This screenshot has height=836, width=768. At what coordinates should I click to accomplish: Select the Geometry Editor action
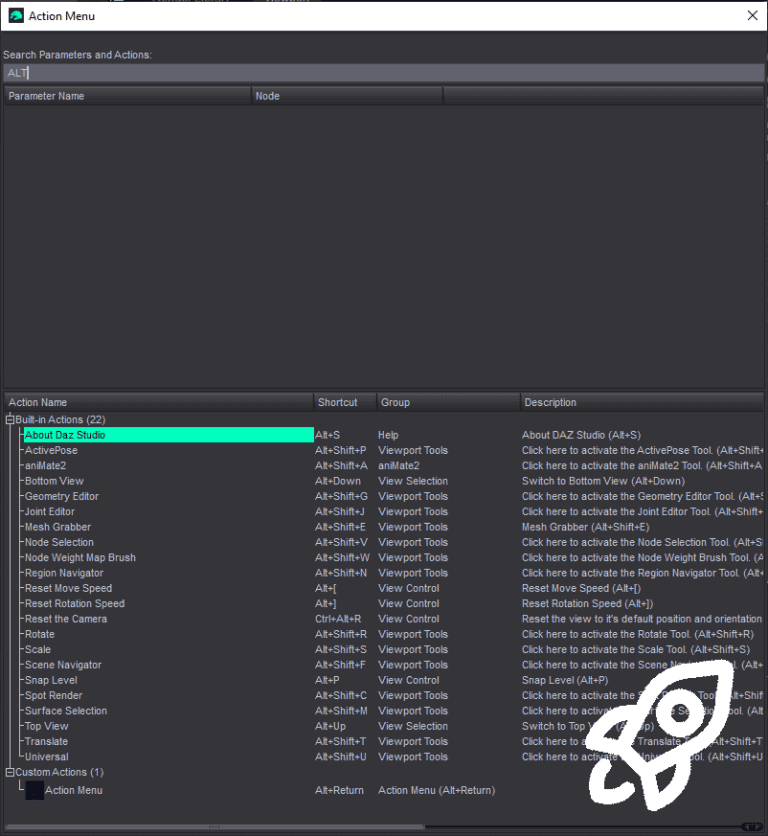(62, 496)
